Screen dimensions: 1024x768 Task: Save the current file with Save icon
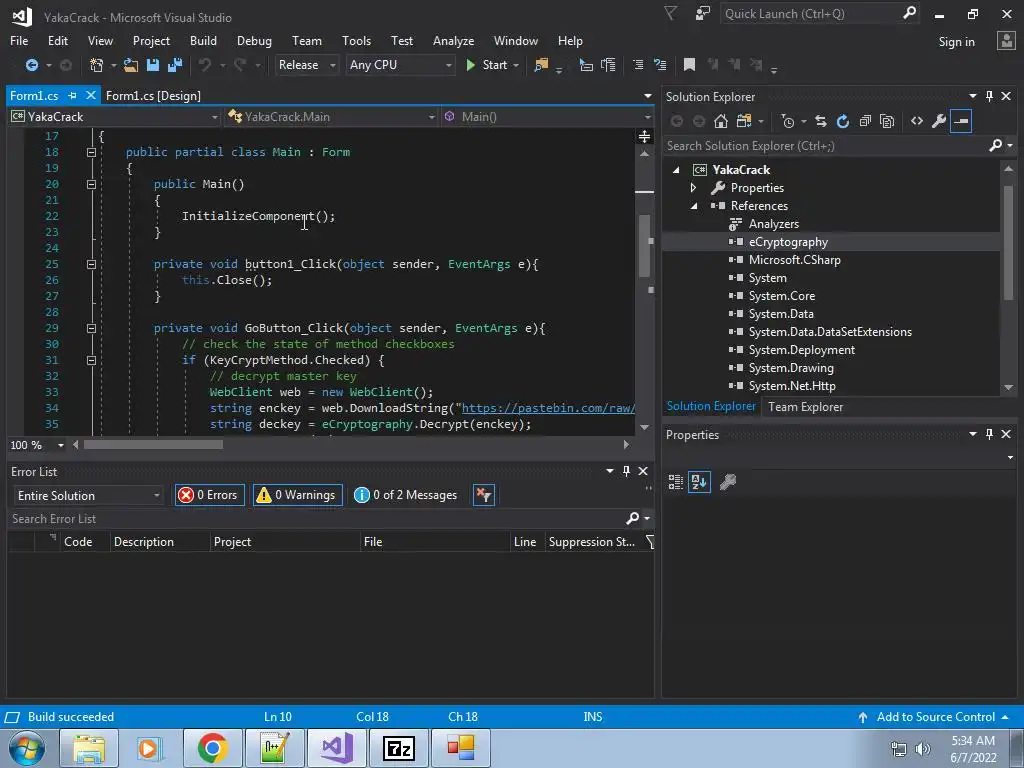(153, 65)
